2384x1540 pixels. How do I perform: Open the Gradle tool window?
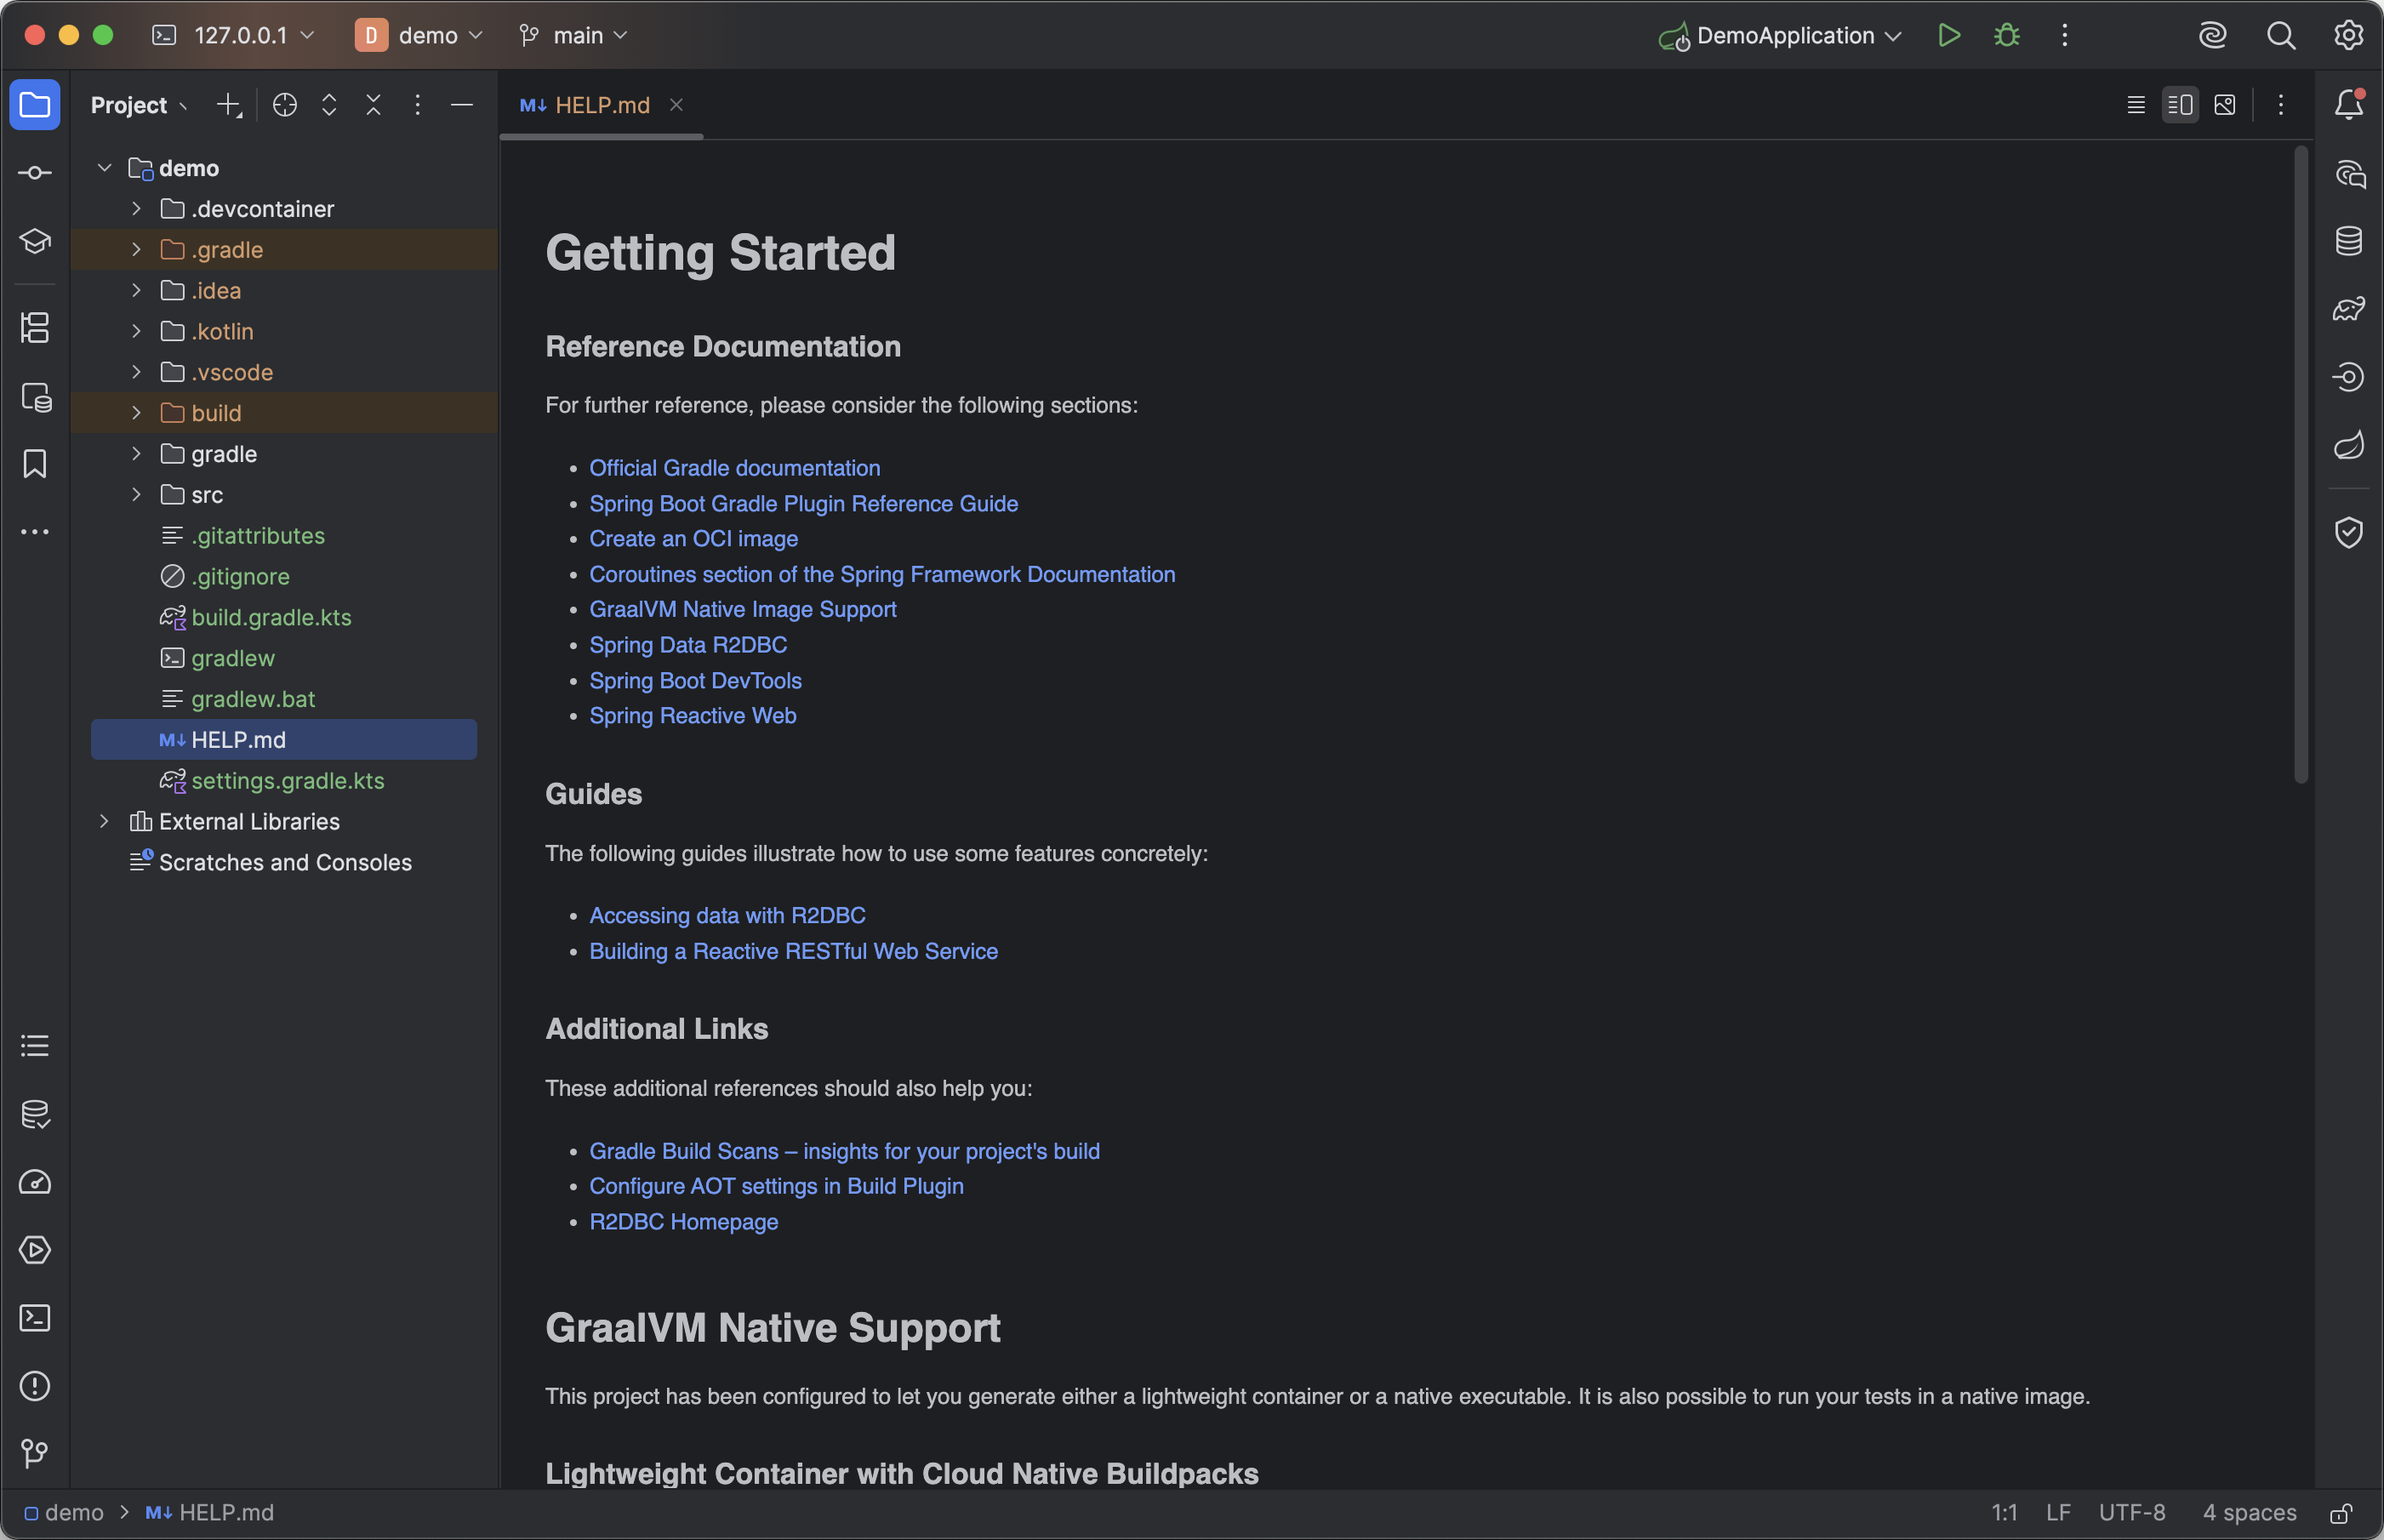2348,309
